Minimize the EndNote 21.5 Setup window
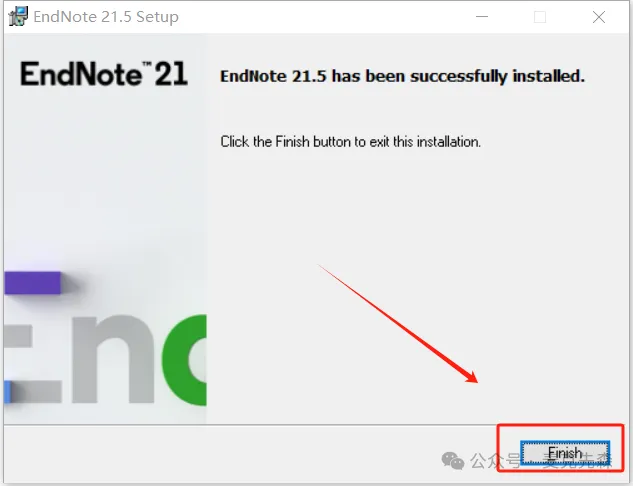The height and width of the screenshot is (486, 633). coord(482,17)
